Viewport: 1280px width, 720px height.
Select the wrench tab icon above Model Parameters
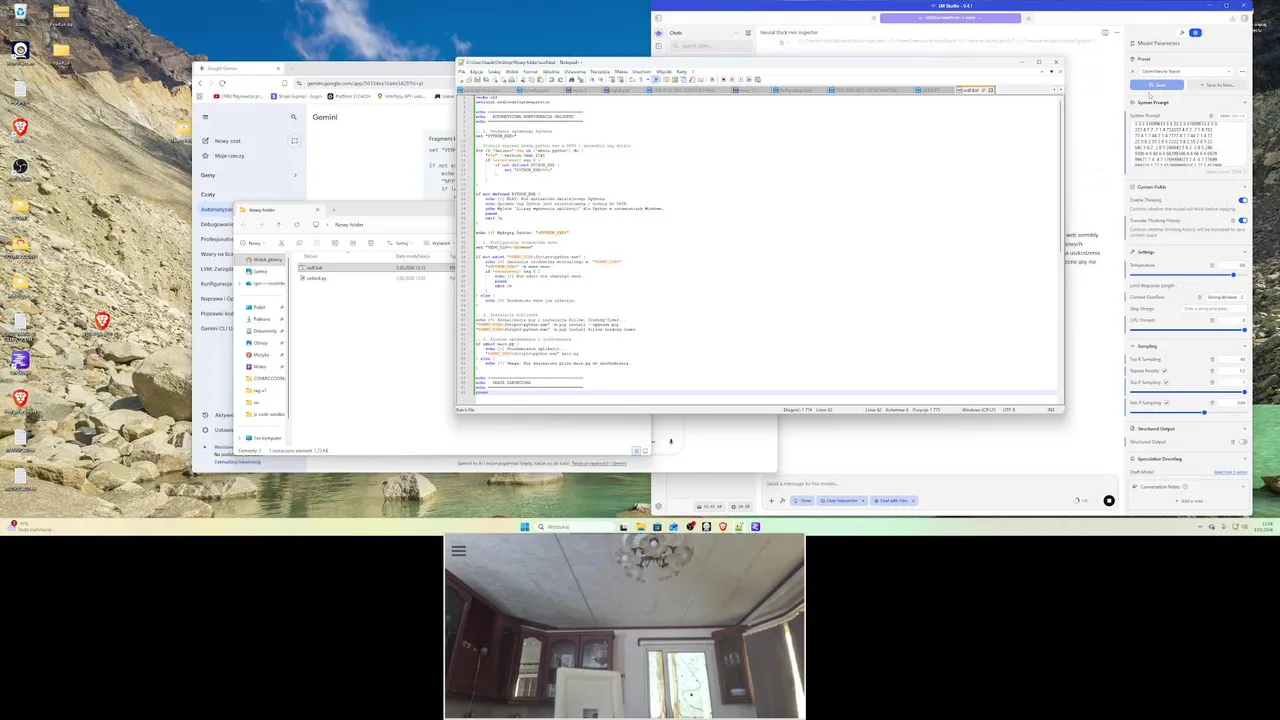(1182, 33)
